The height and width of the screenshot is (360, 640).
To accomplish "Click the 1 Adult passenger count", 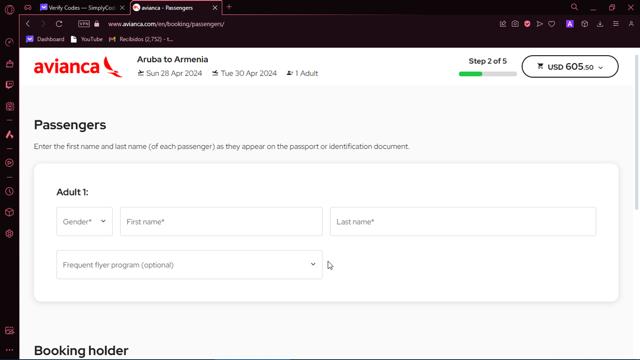I will [302, 73].
